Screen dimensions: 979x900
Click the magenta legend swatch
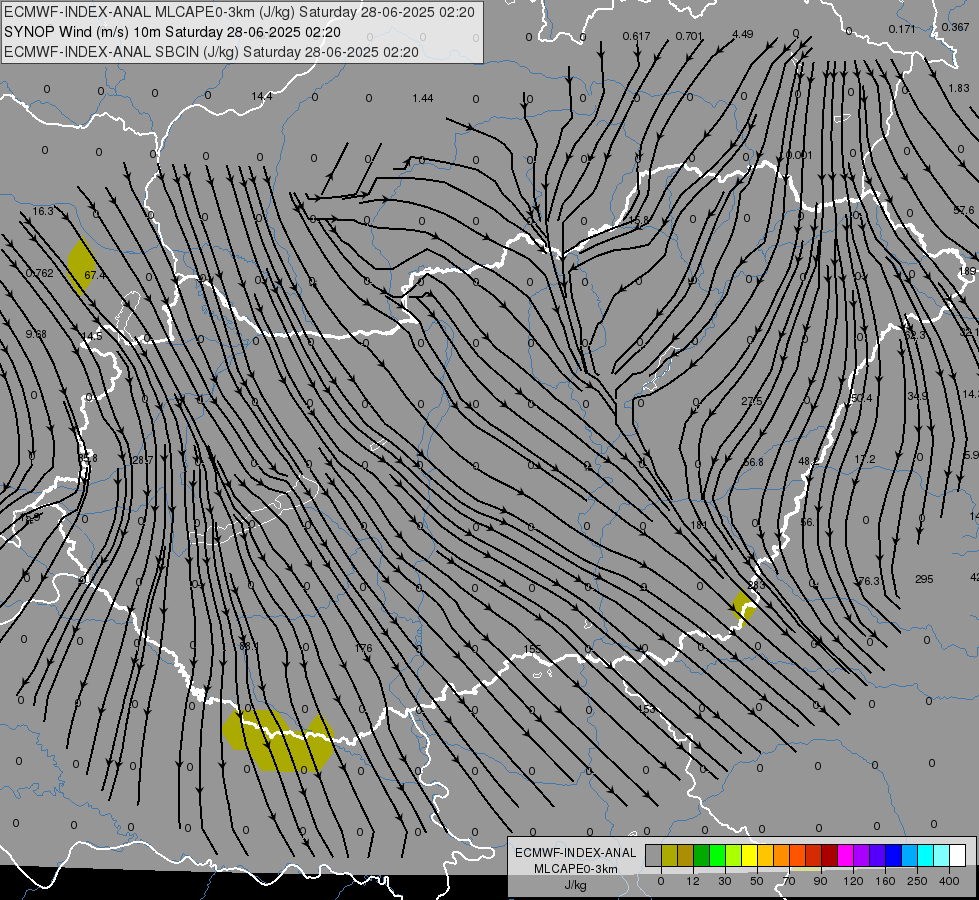(x=845, y=856)
